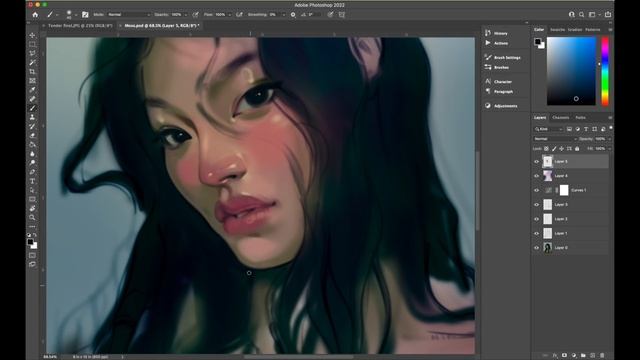This screenshot has width=640, height=360.
Task: Open the workspace switcher dropdown
Action: tap(594, 15)
